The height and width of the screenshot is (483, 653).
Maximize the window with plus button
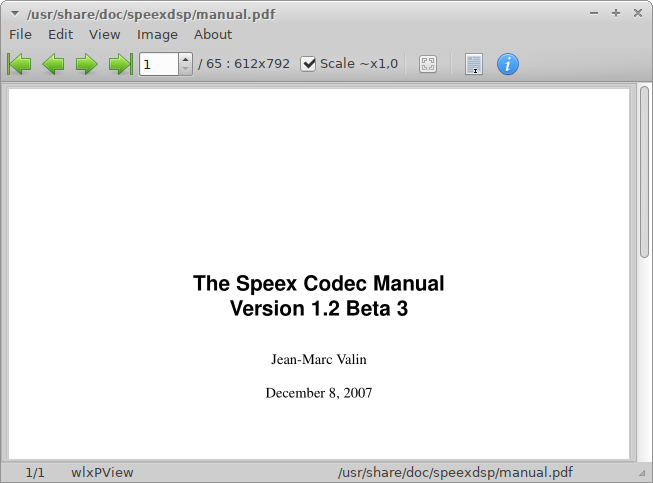click(616, 13)
